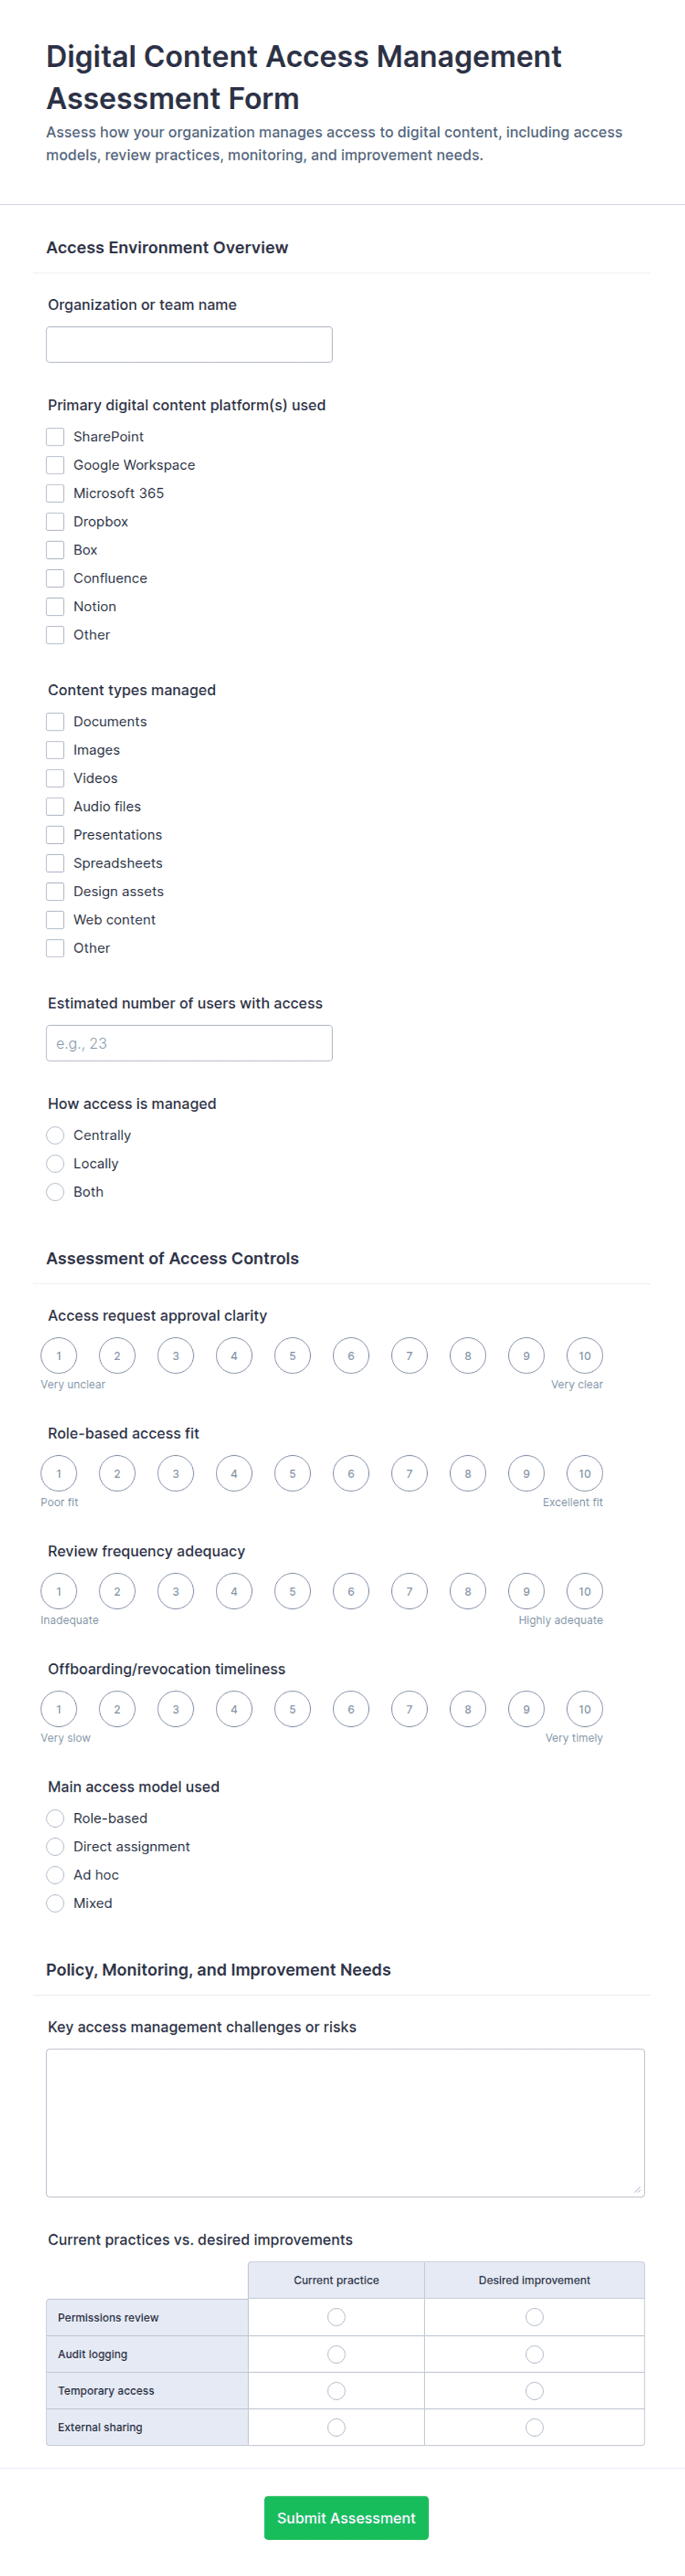Mark Audit logging as desired improvement
685x2576 pixels.
pyautogui.click(x=534, y=2354)
